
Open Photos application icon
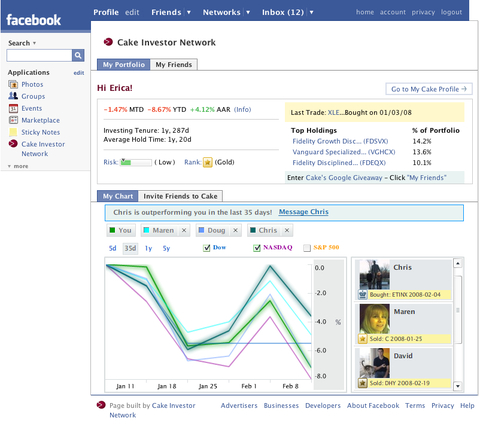[13, 84]
